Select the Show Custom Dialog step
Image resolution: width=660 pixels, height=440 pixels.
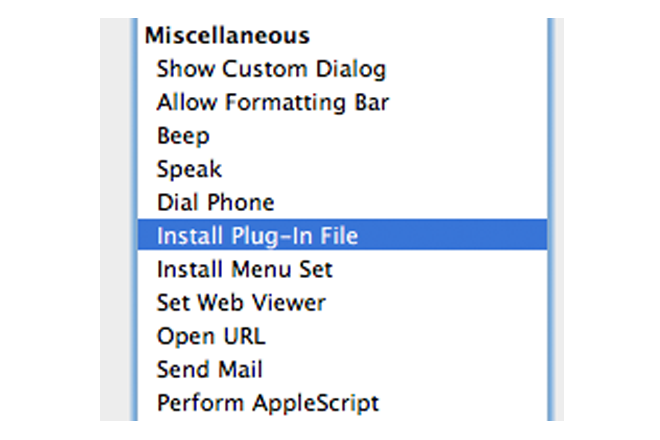coord(270,69)
